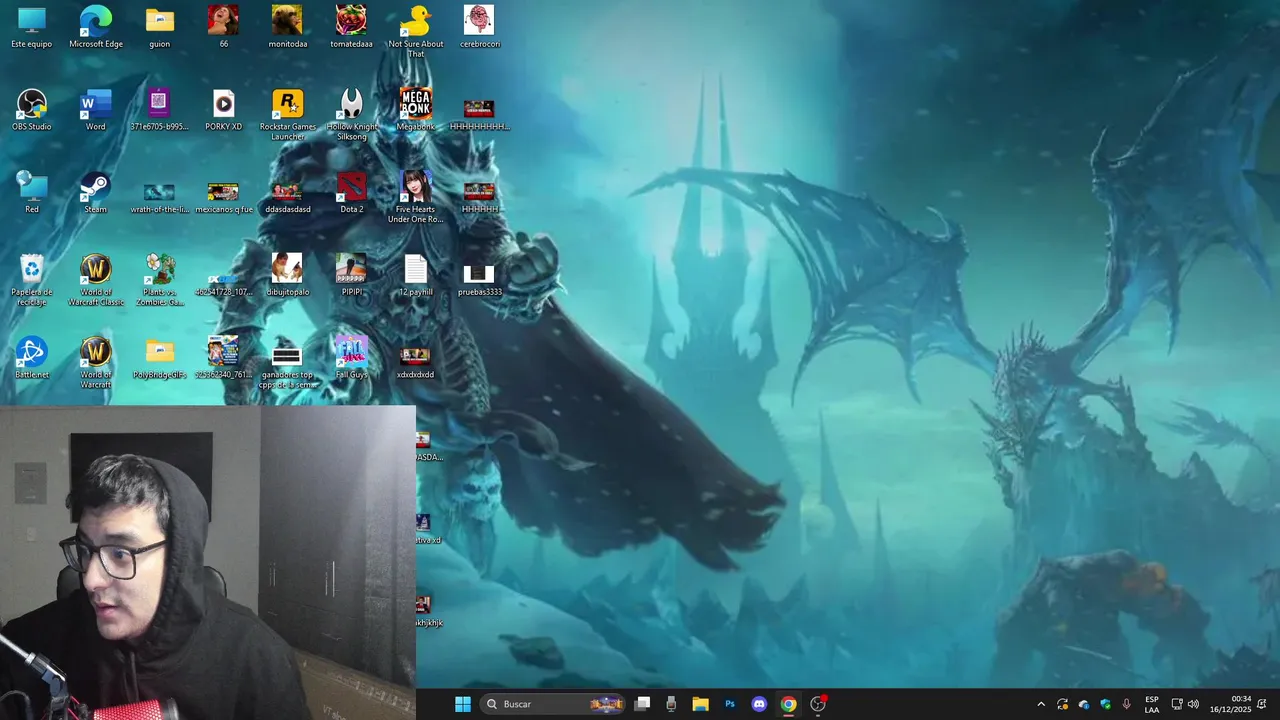The image size is (1280, 720).
Task: Launch World of Warcraft Classic shortcut
Action: [96, 280]
